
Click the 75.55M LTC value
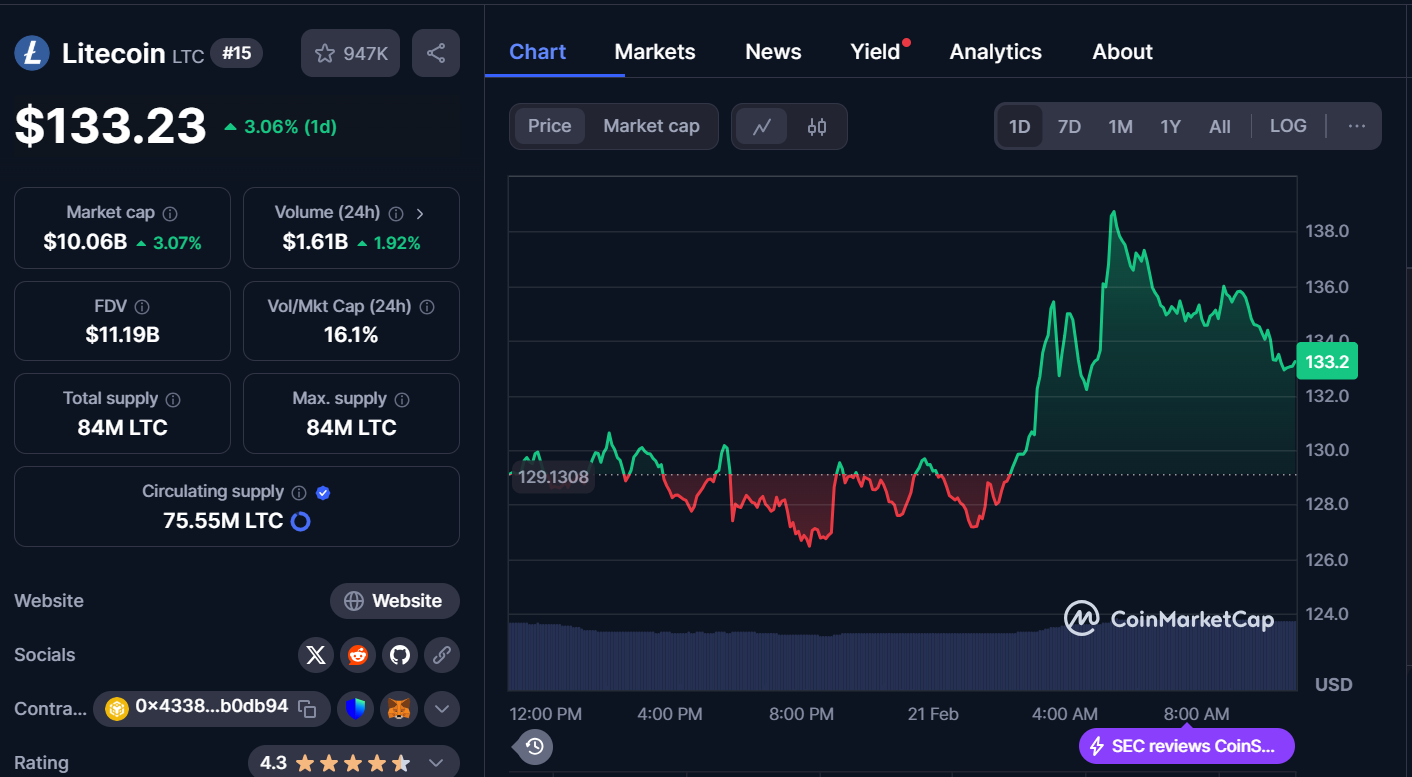[x=223, y=521]
